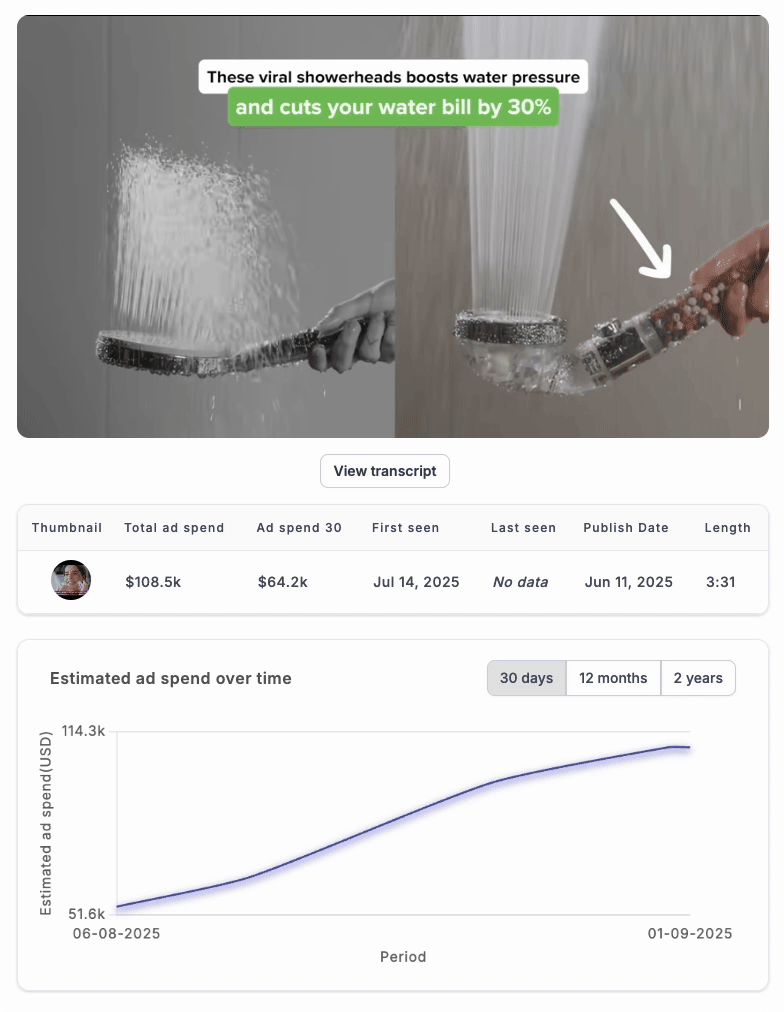This screenshot has width=784, height=1012.
Task: Sort by First seen column
Action: tap(405, 527)
